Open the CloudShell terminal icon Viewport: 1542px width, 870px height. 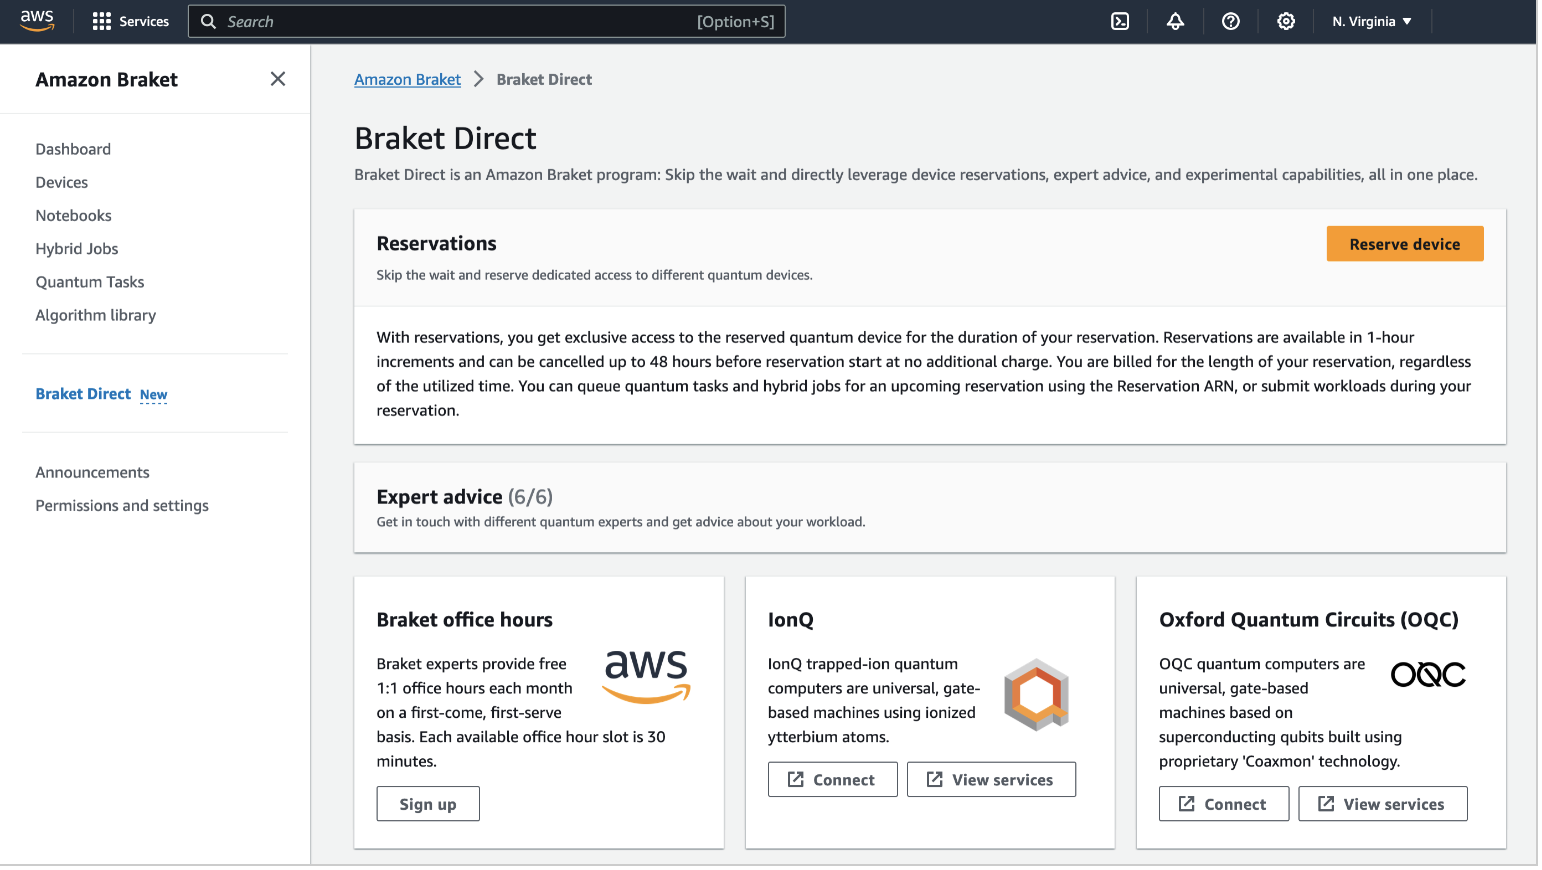1120,21
